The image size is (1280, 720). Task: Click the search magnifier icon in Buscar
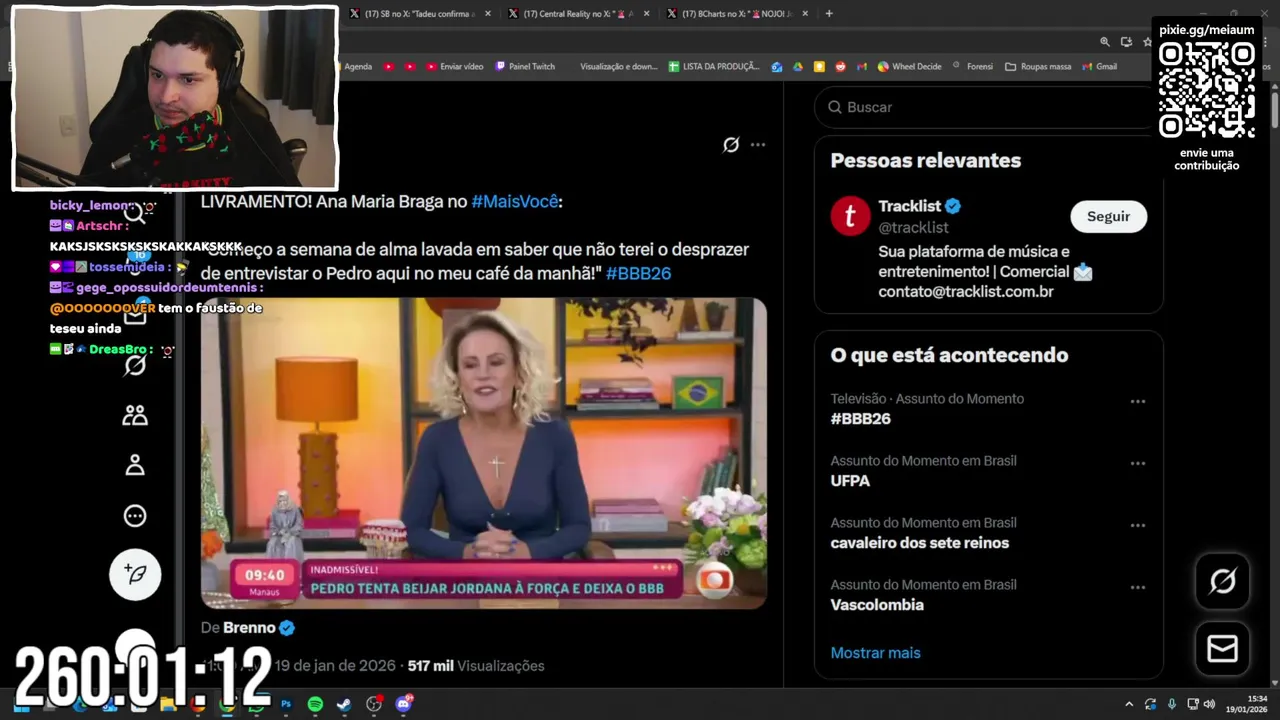tap(835, 107)
